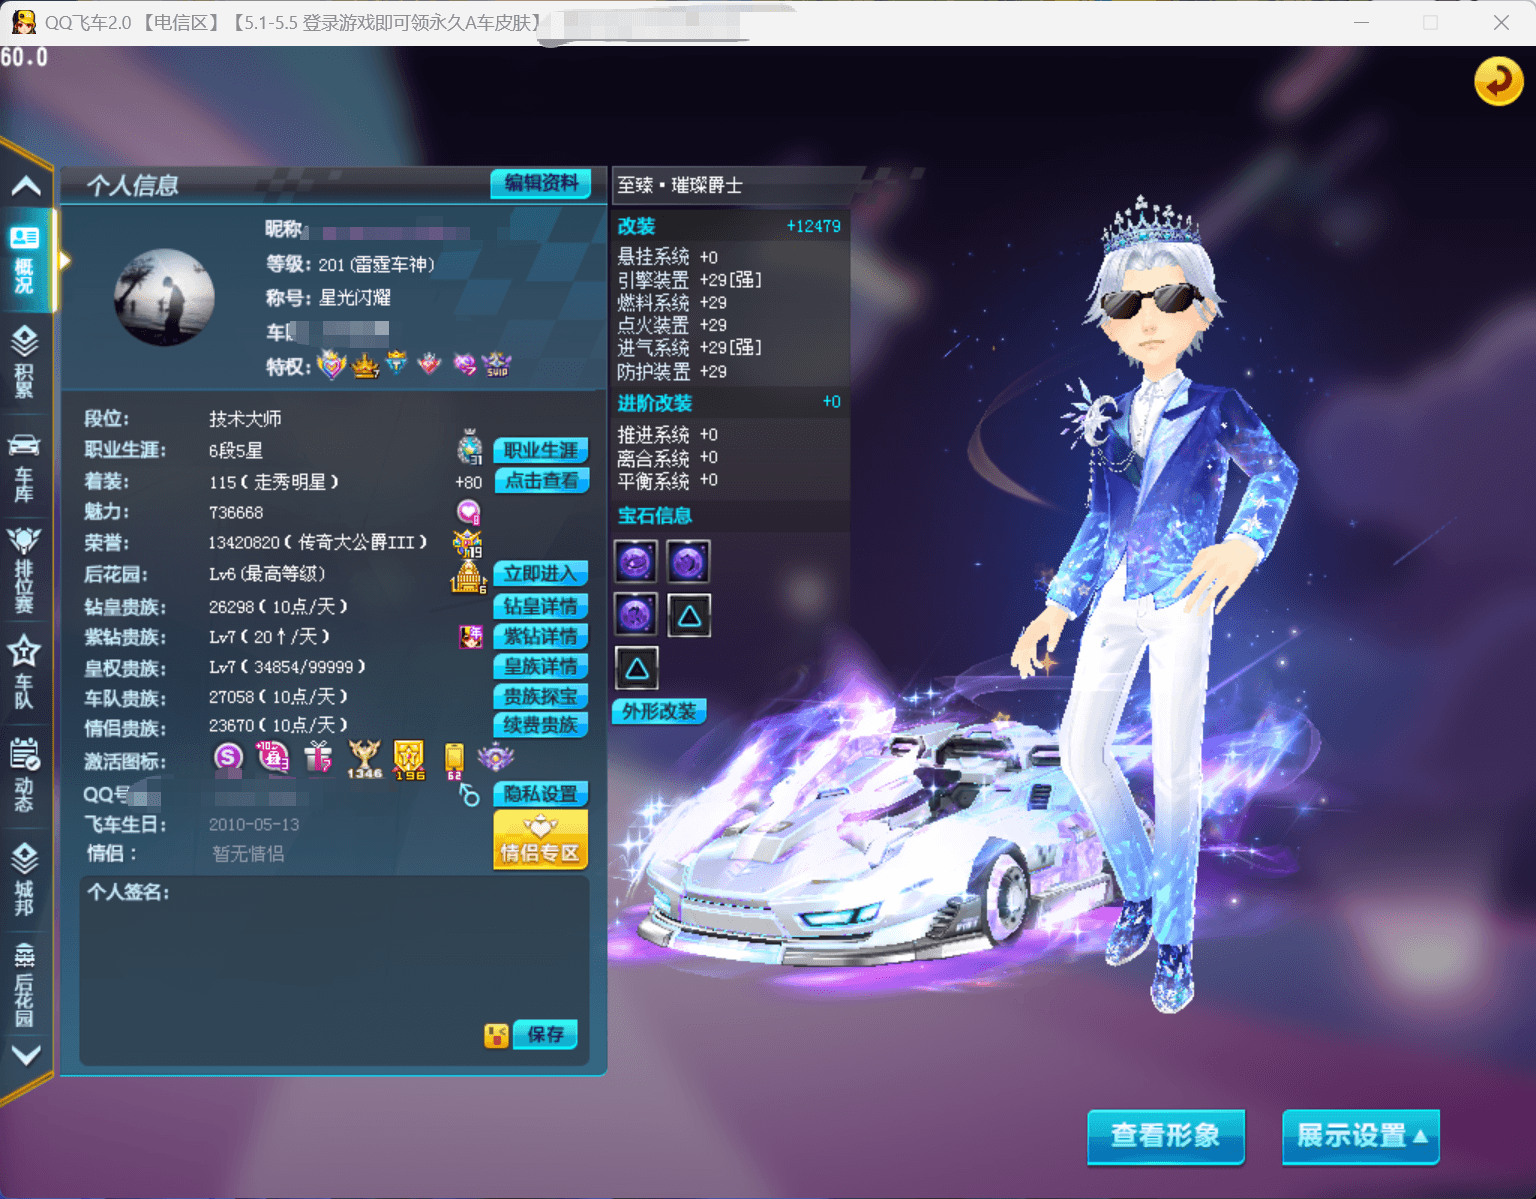Click the gold crown privilege icon
The width and height of the screenshot is (1536, 1199).
[365, 366]
